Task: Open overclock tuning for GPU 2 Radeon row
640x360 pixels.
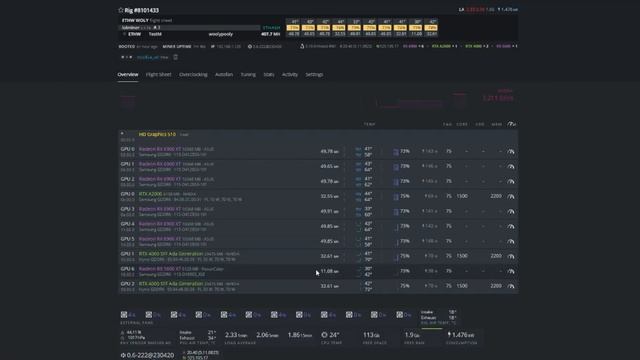Action: click(511, 181)
